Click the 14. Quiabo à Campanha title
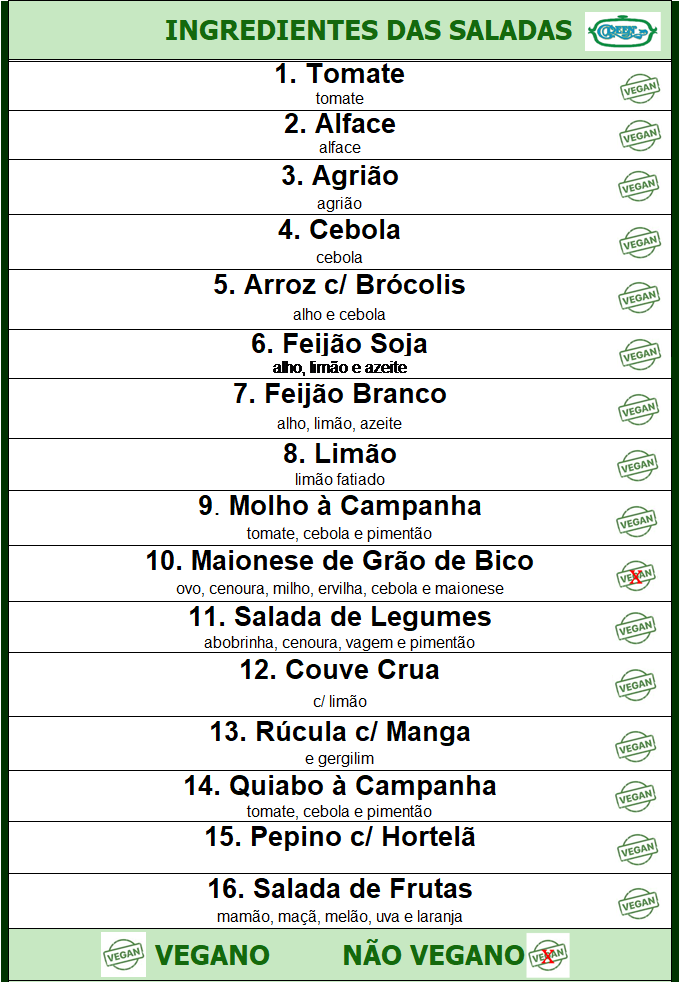 [340, 786]
